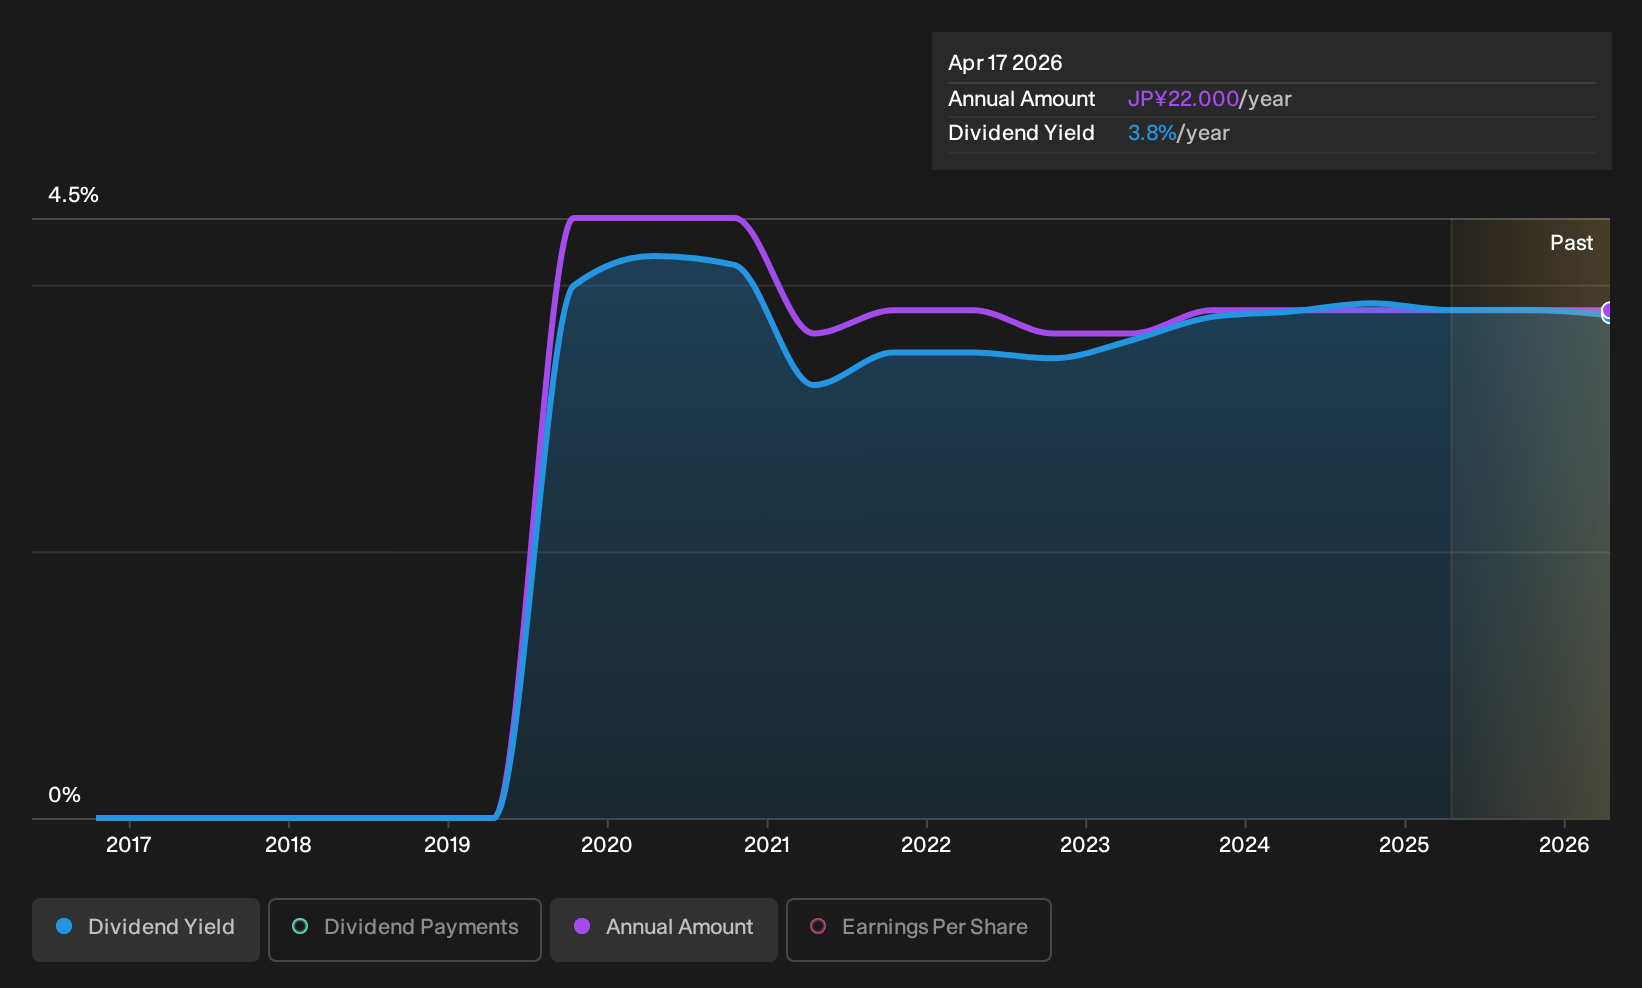Toggle the Dividend Yield series
The height and width of the screenshot is (988, 1642).
[146, 929]
